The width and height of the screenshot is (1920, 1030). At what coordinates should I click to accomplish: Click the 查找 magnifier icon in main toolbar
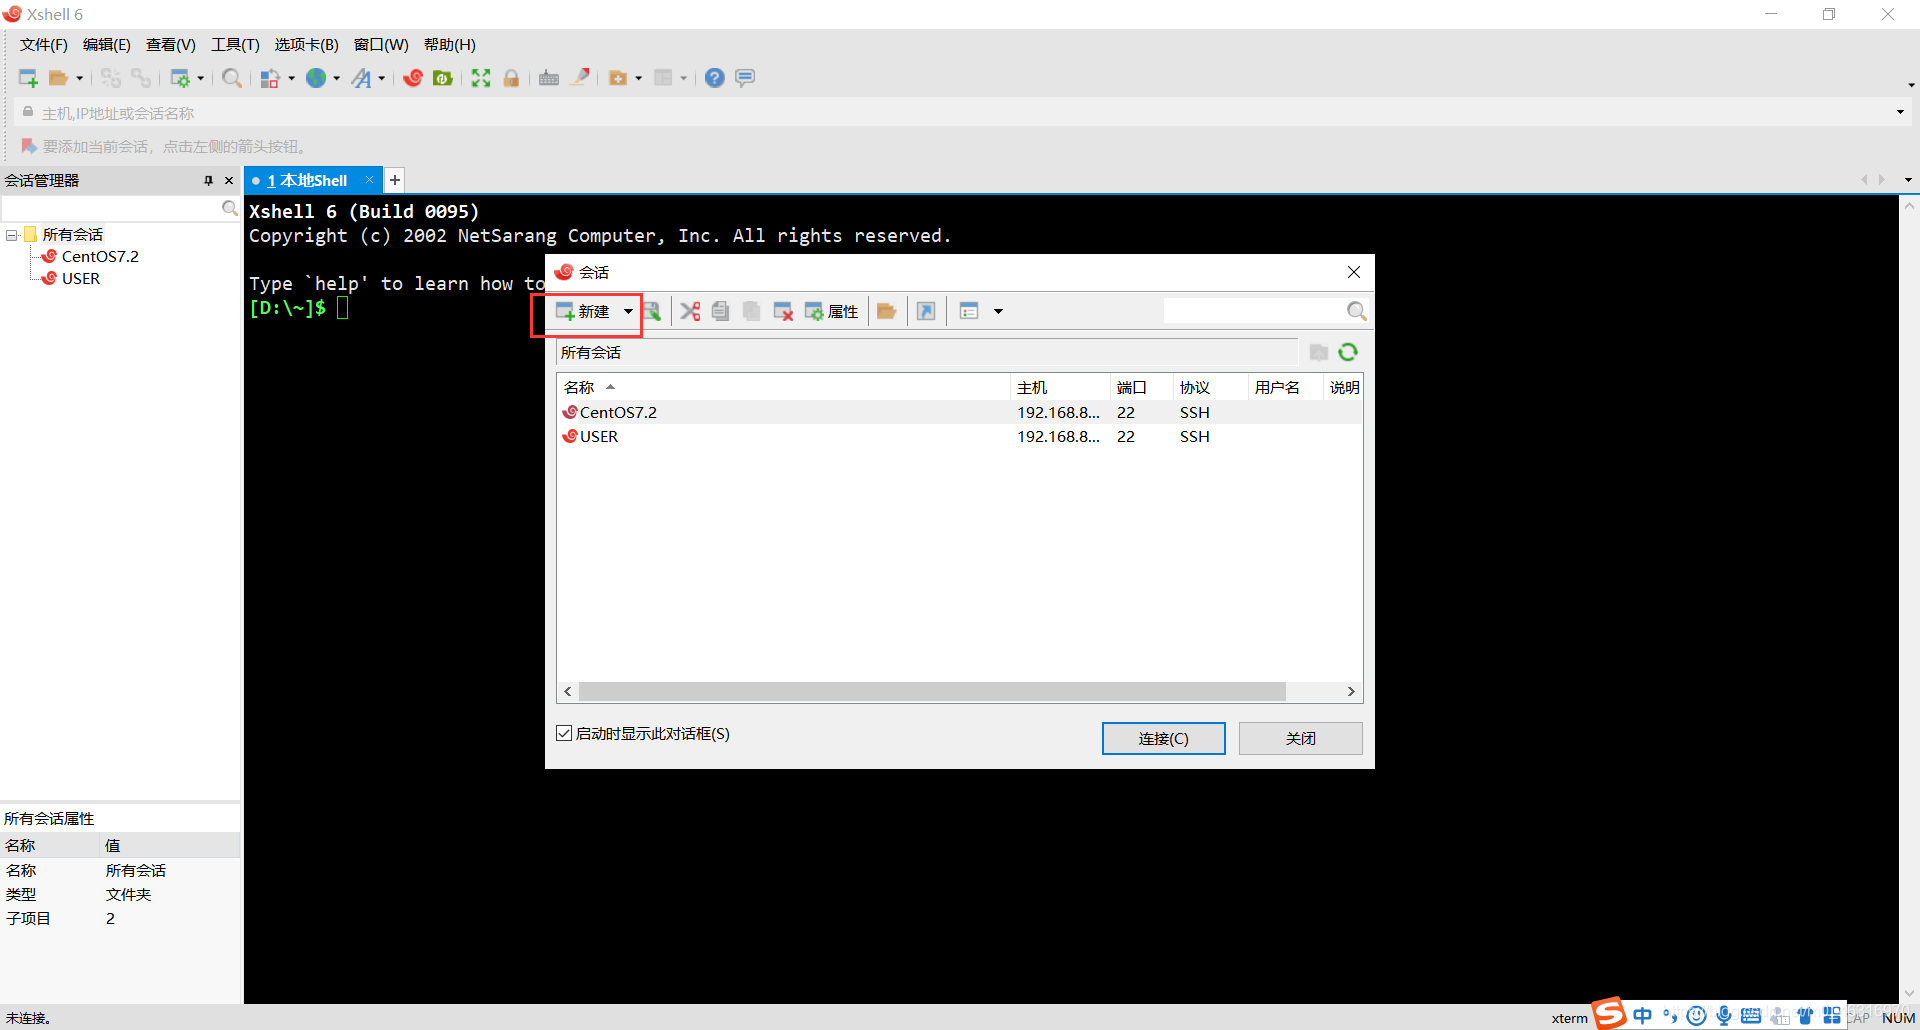[231, 77]
